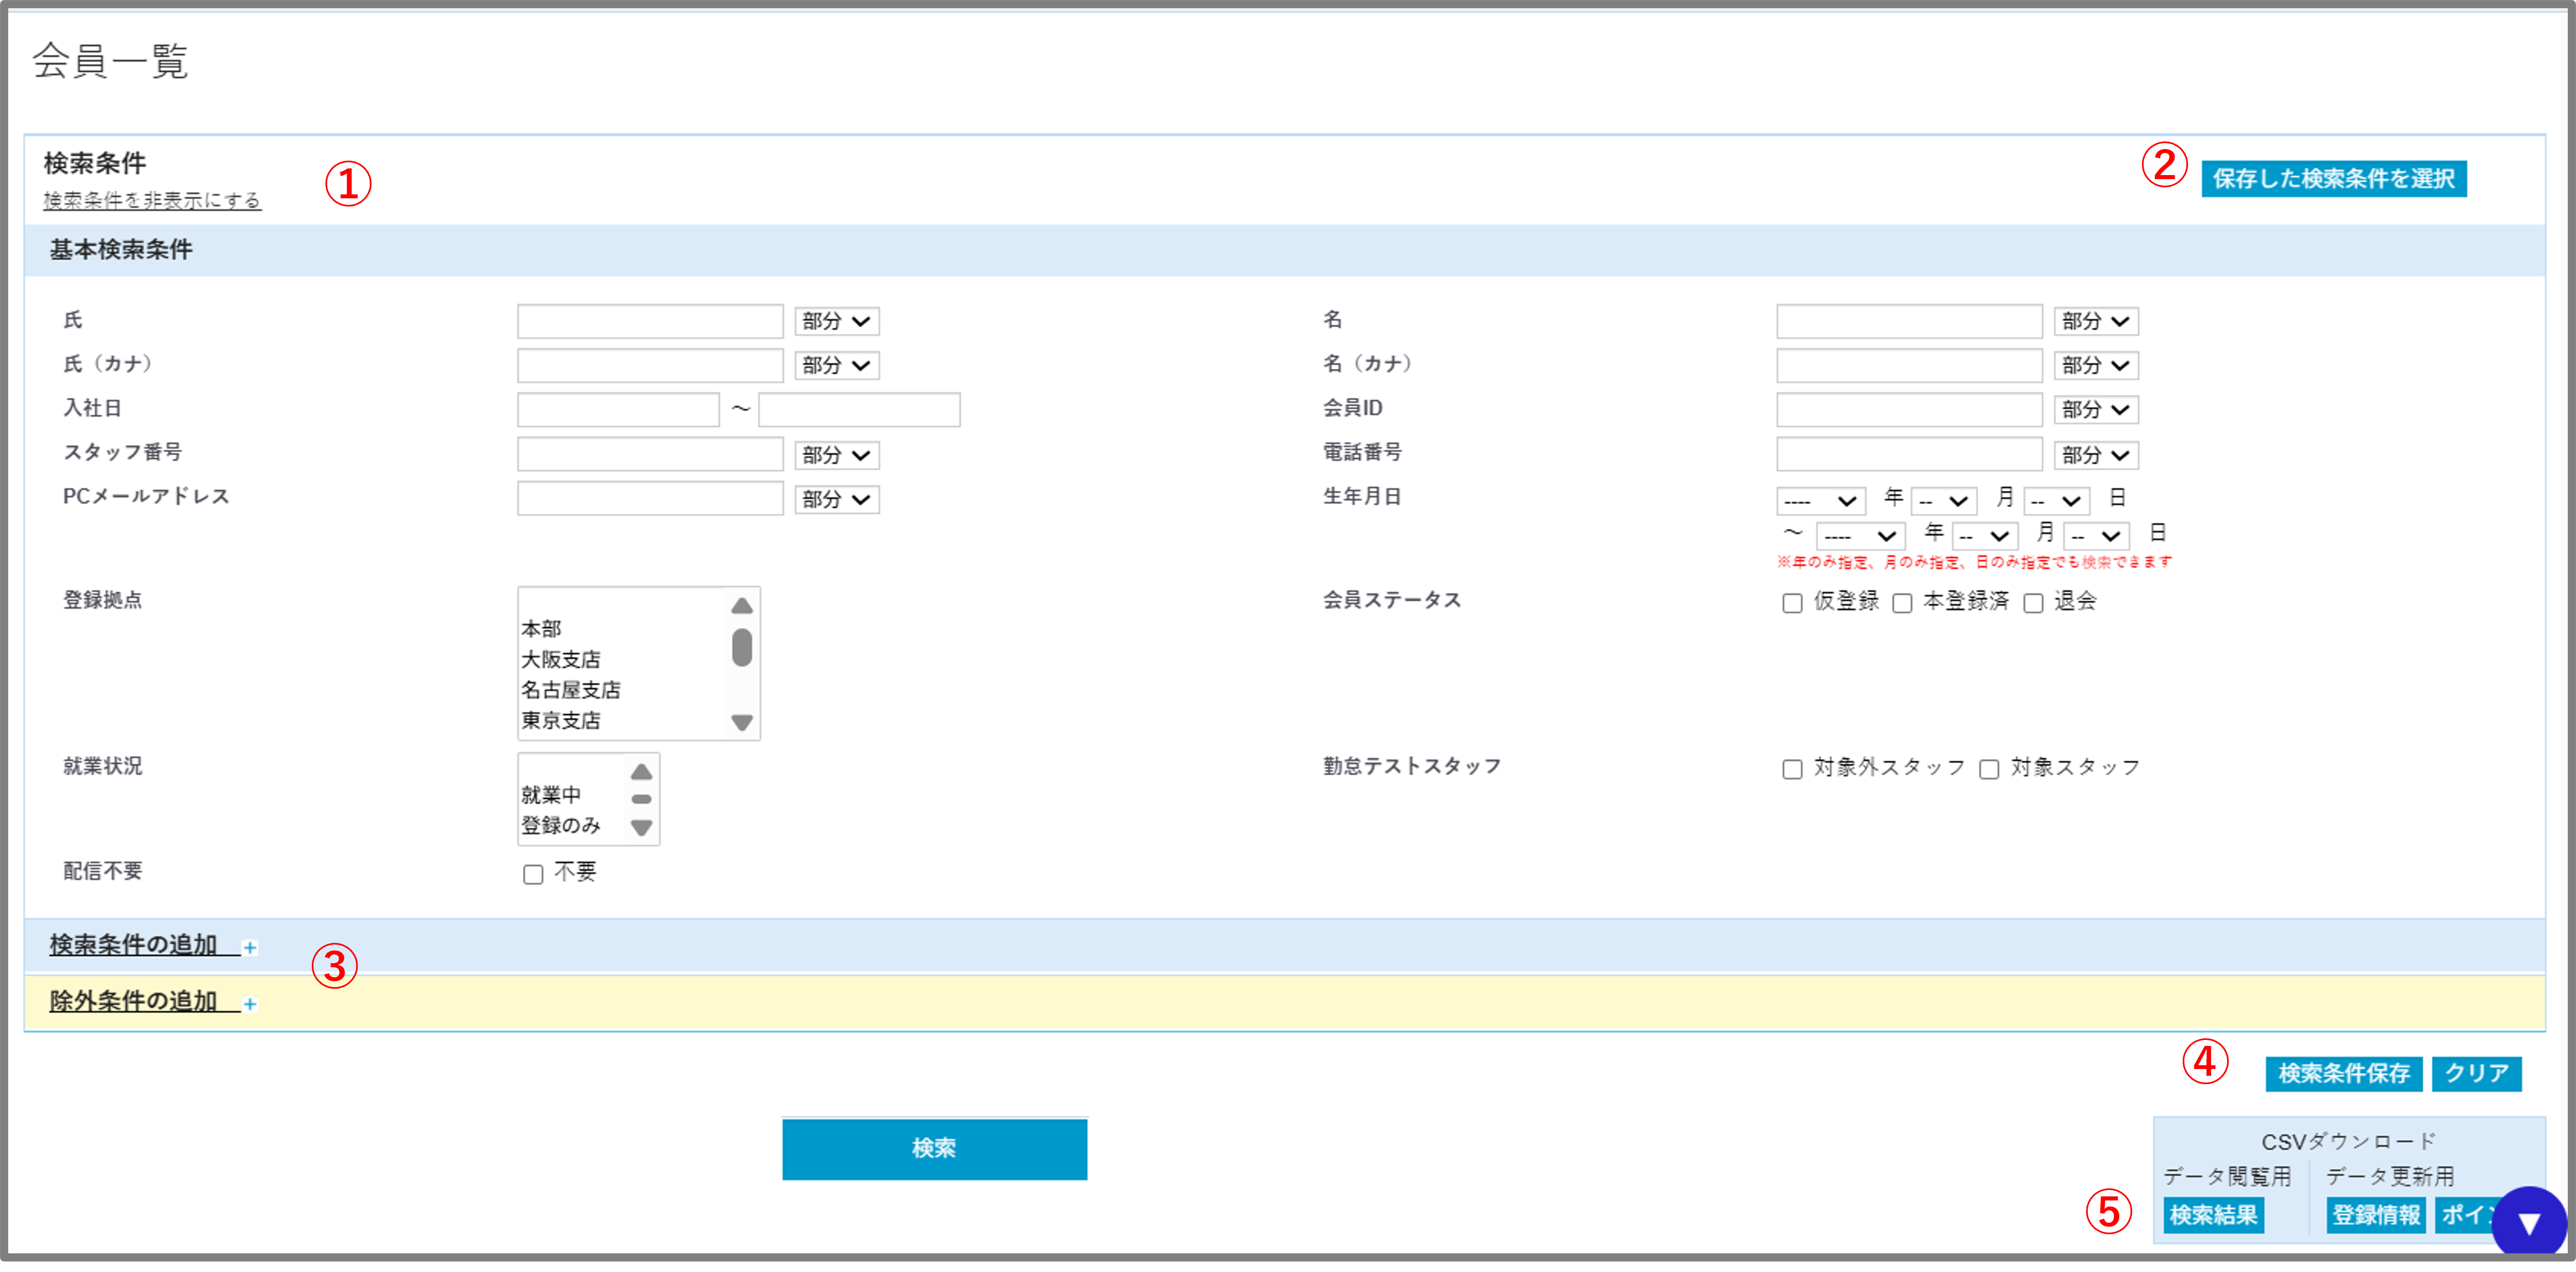Click the 検索条件保存 button

(x=2344, y=1074)
